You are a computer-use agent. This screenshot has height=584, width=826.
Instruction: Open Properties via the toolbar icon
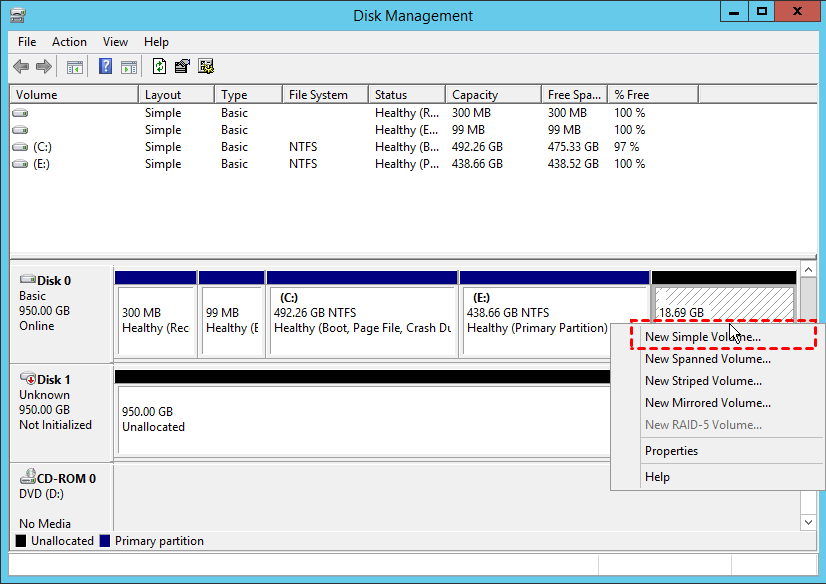[184, 66]
